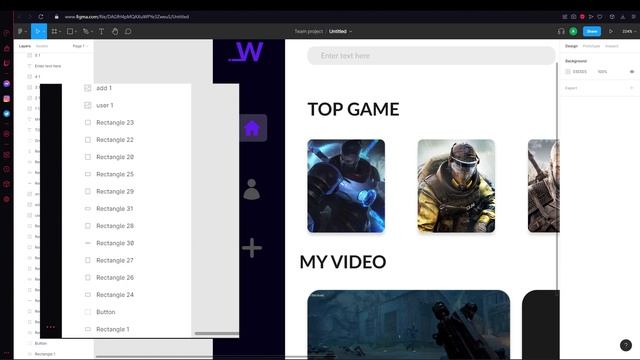Switch to the Inspect tab
The height and width of the screenshot is (360, 640).
tap(611, 46)
